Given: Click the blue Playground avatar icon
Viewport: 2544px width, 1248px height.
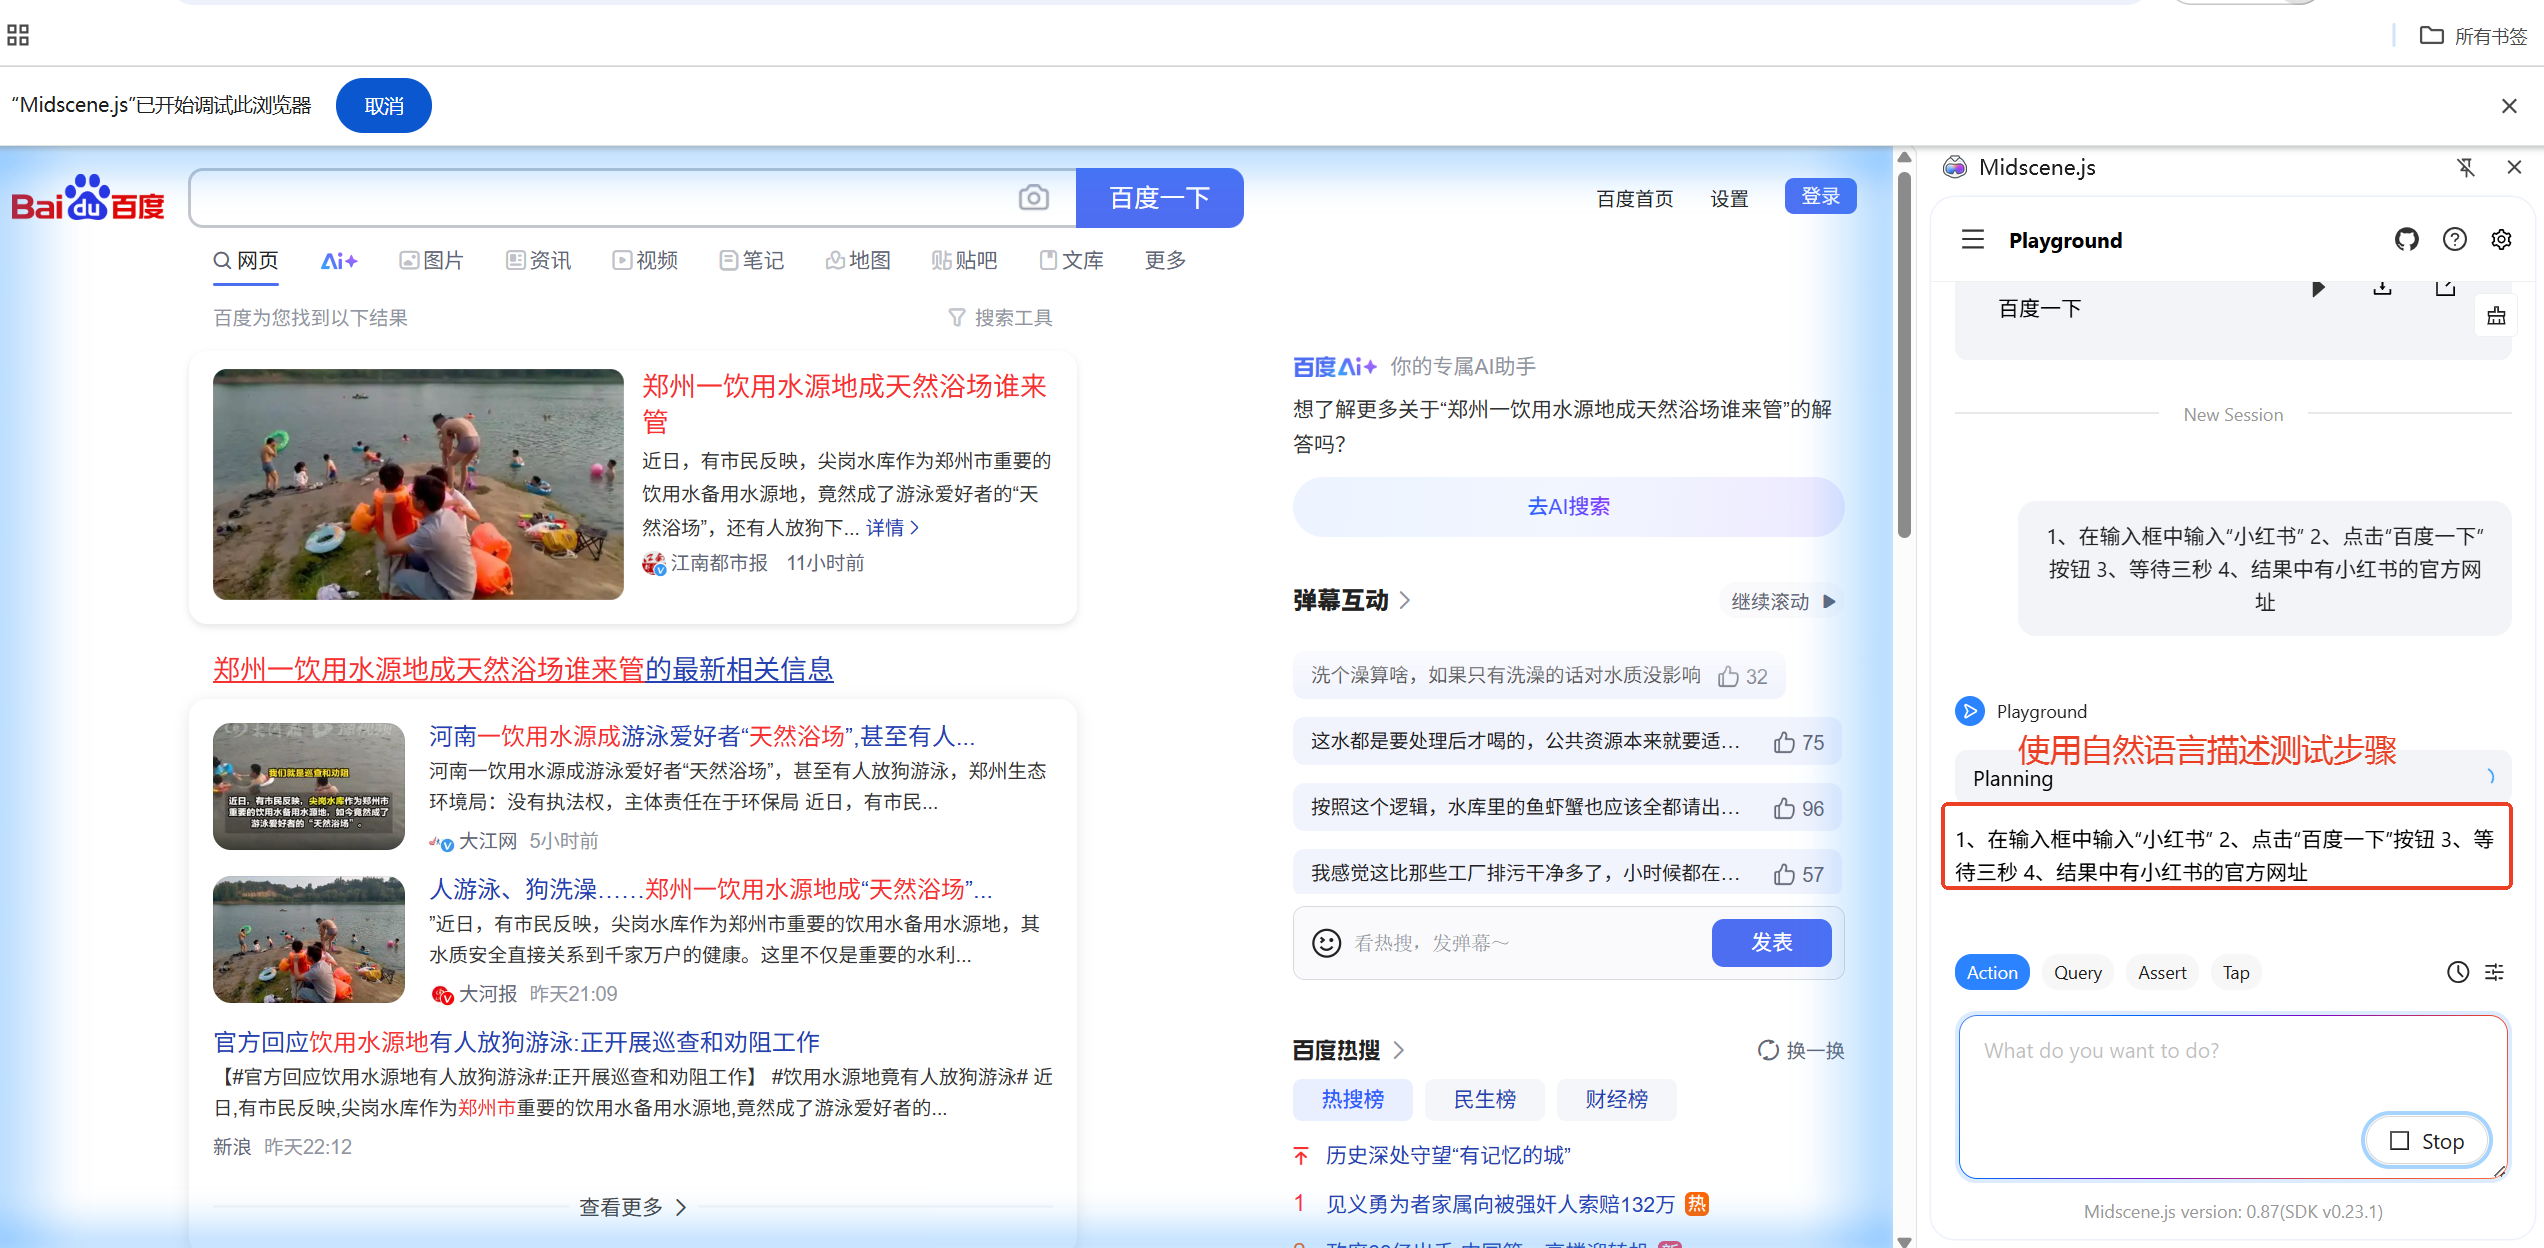Looking at the screenshot, I should [1969, 711].
